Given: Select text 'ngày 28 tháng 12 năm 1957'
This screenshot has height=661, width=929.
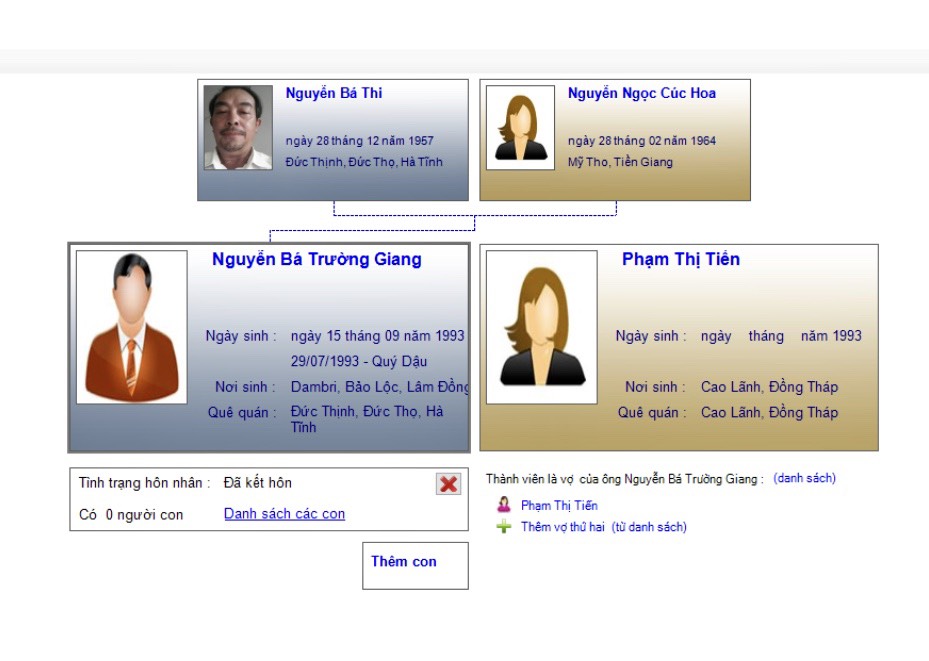Looking at the screenshot, I should coord(360,141).
